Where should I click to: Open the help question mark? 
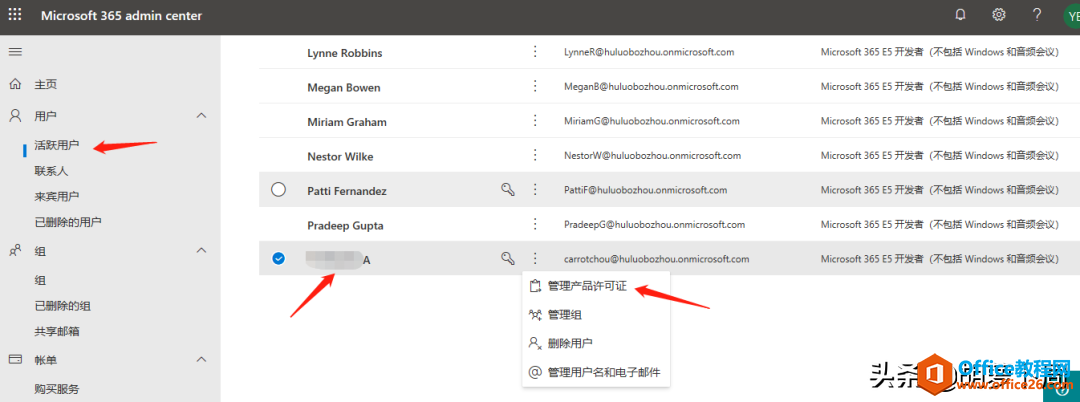(x=1037, y=15)
